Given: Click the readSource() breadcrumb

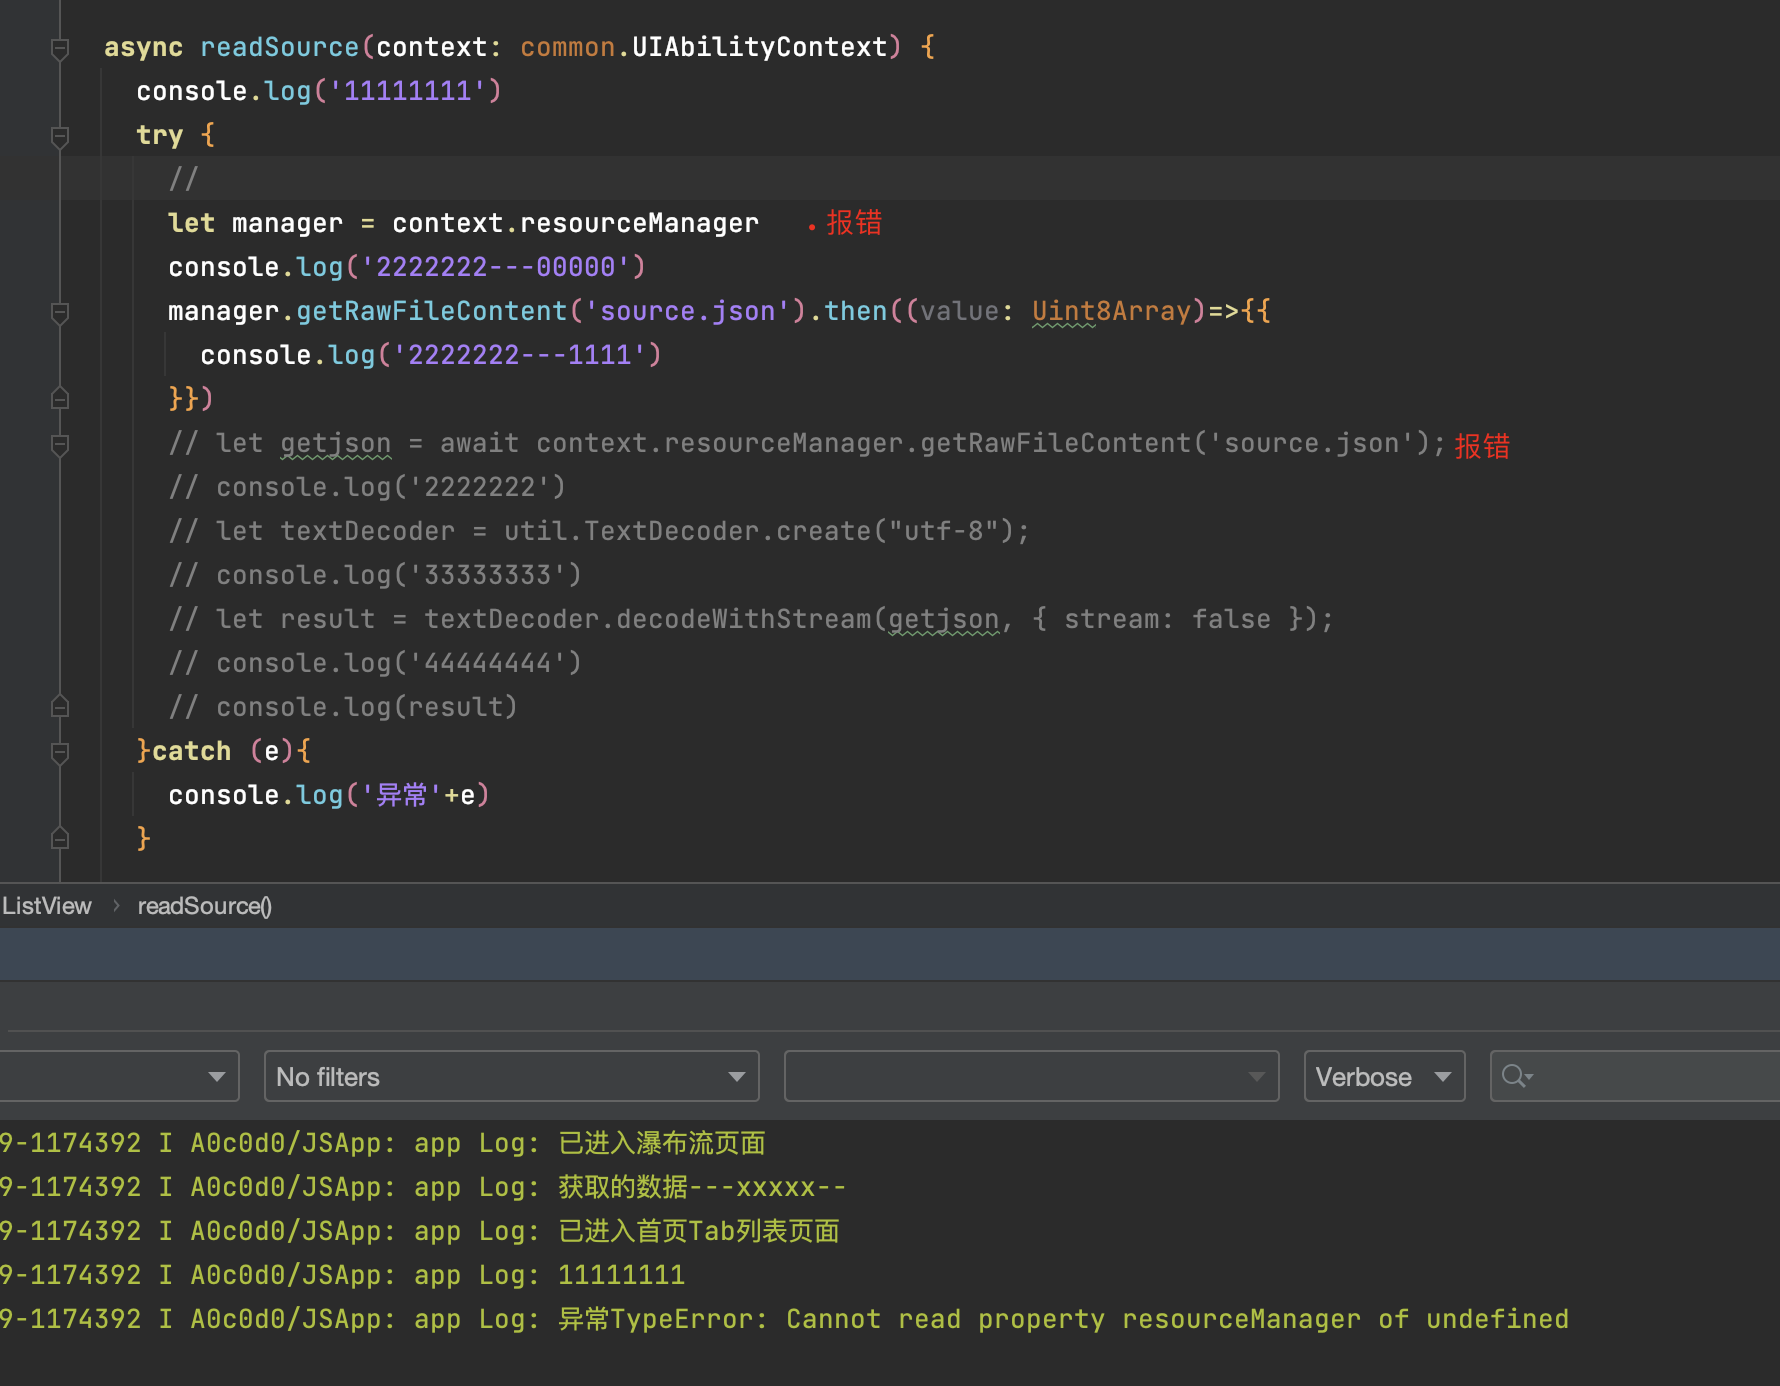Looking at the screenshot, I should 205,906.
